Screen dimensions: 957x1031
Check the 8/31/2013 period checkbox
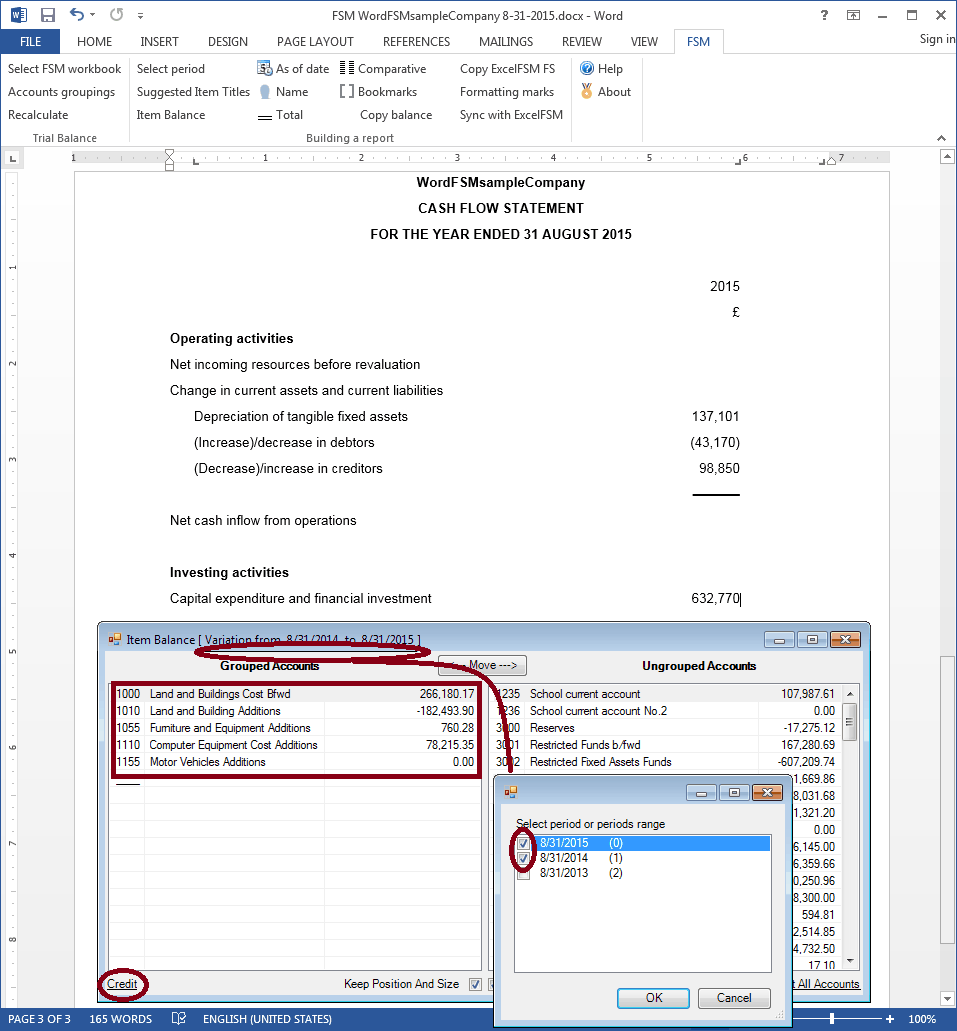point(524,873)
